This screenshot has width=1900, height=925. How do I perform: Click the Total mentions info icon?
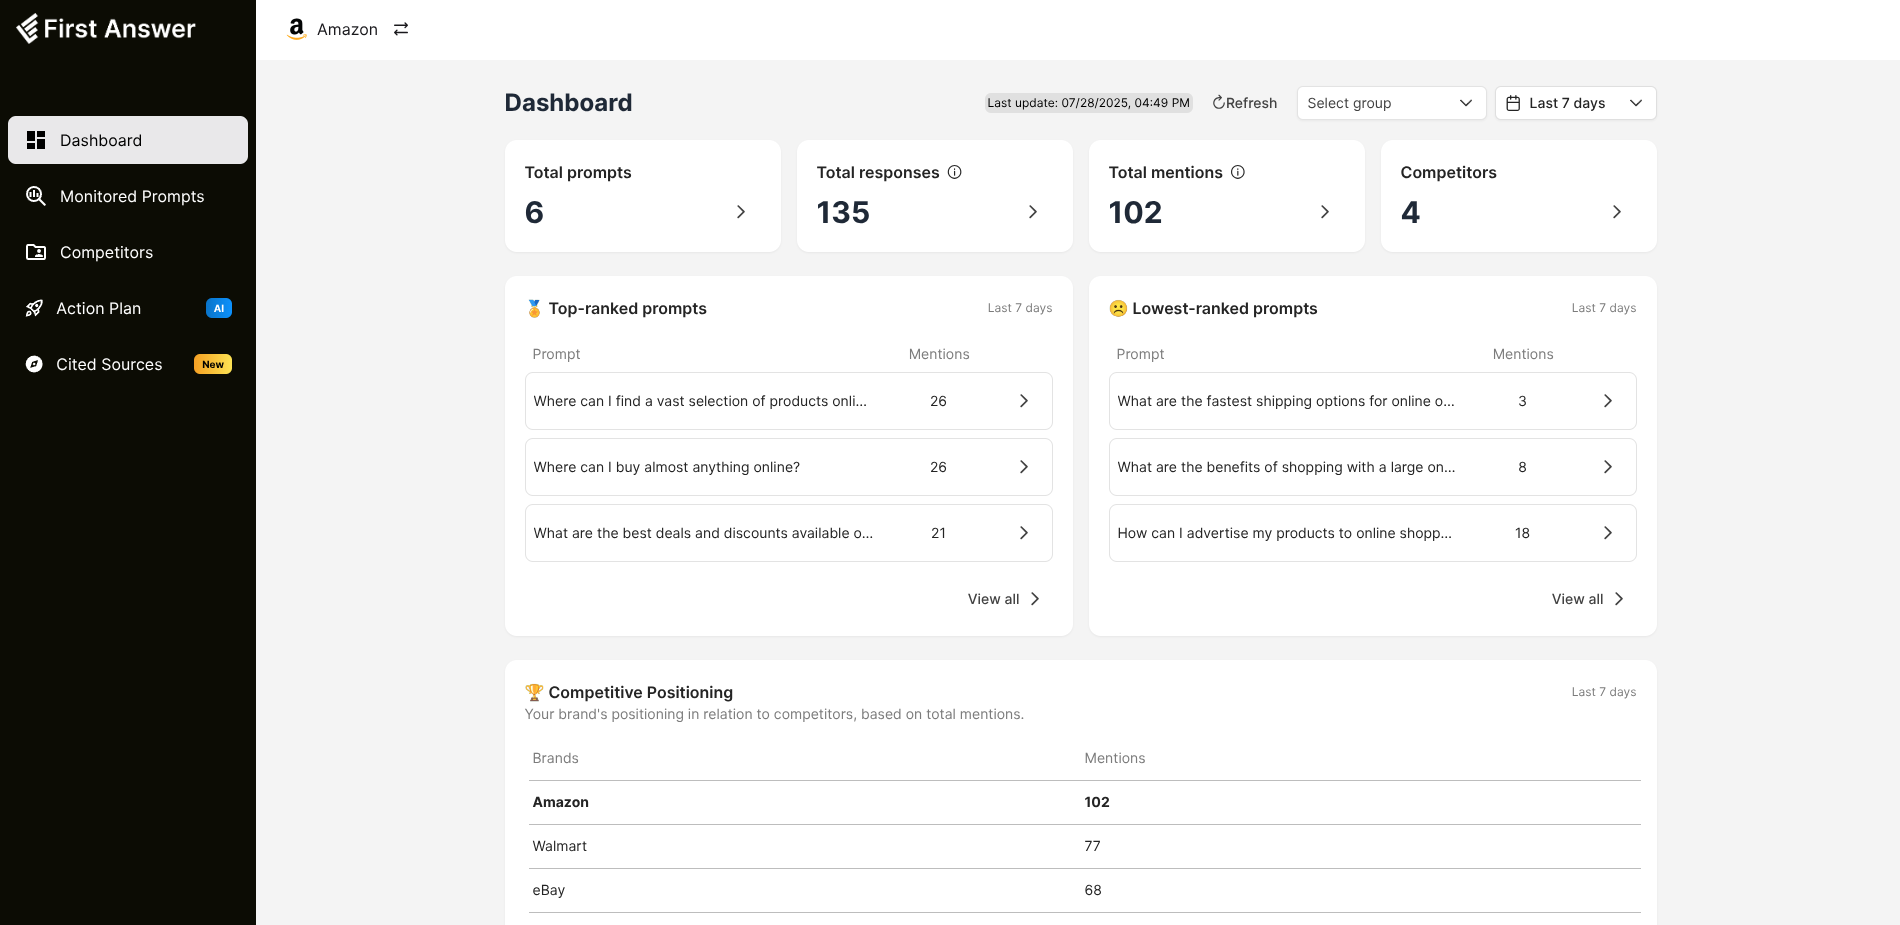pyautogui.click(x=1238, y=172)
